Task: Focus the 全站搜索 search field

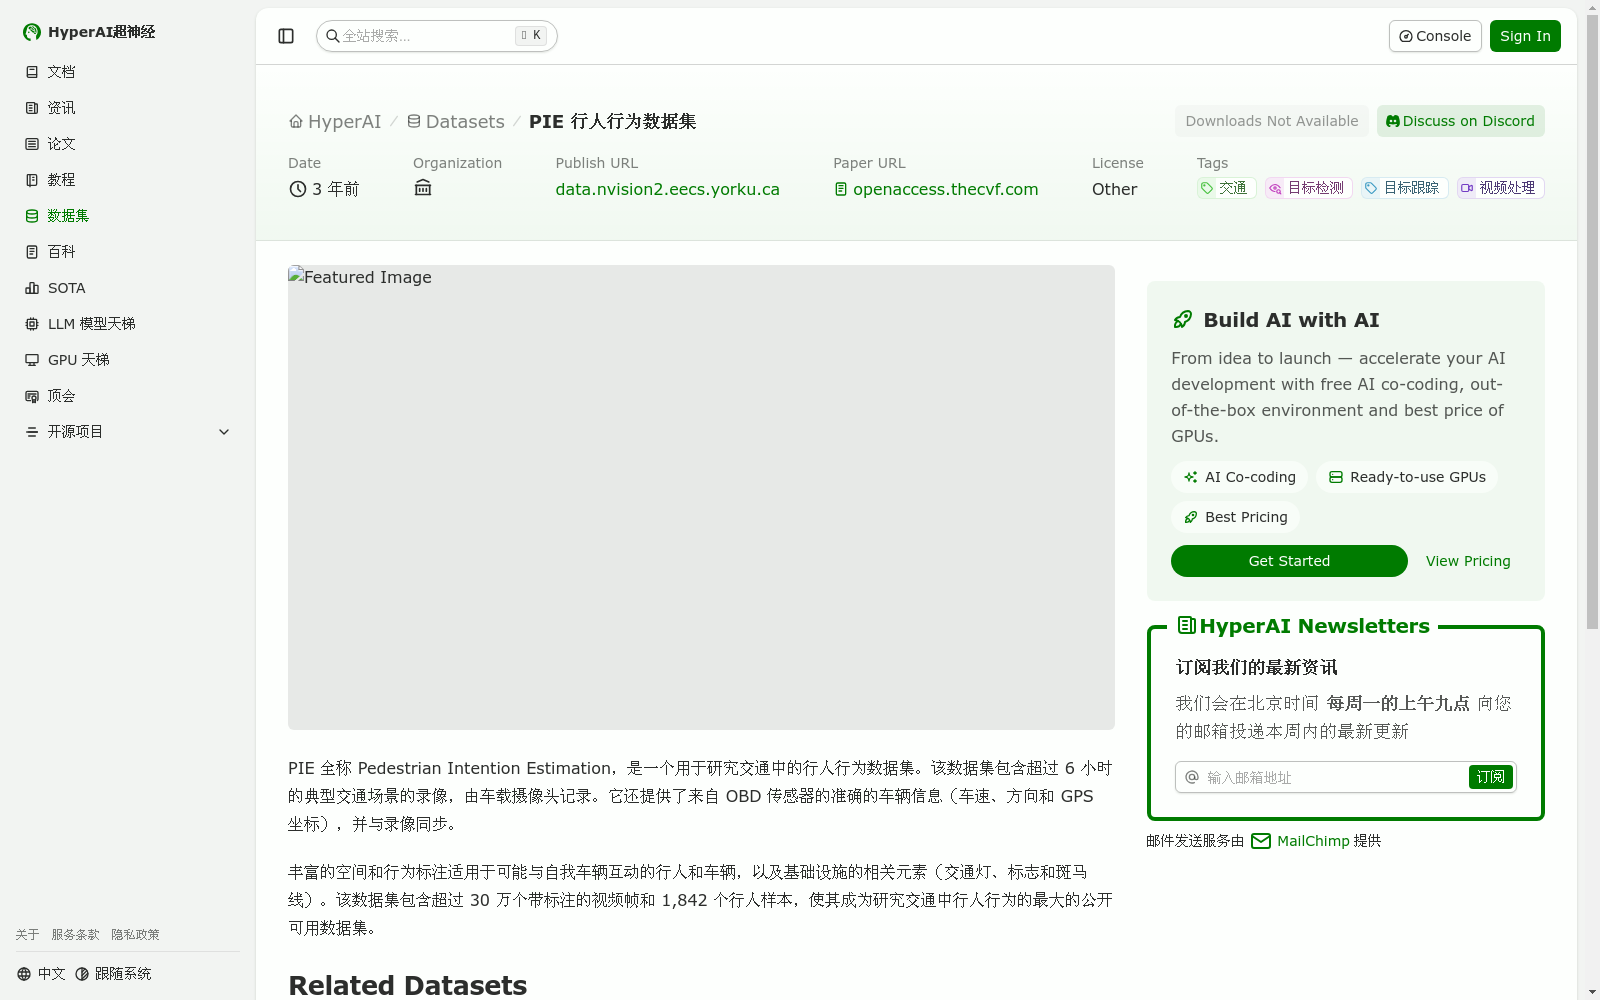Action: (437, 36)
